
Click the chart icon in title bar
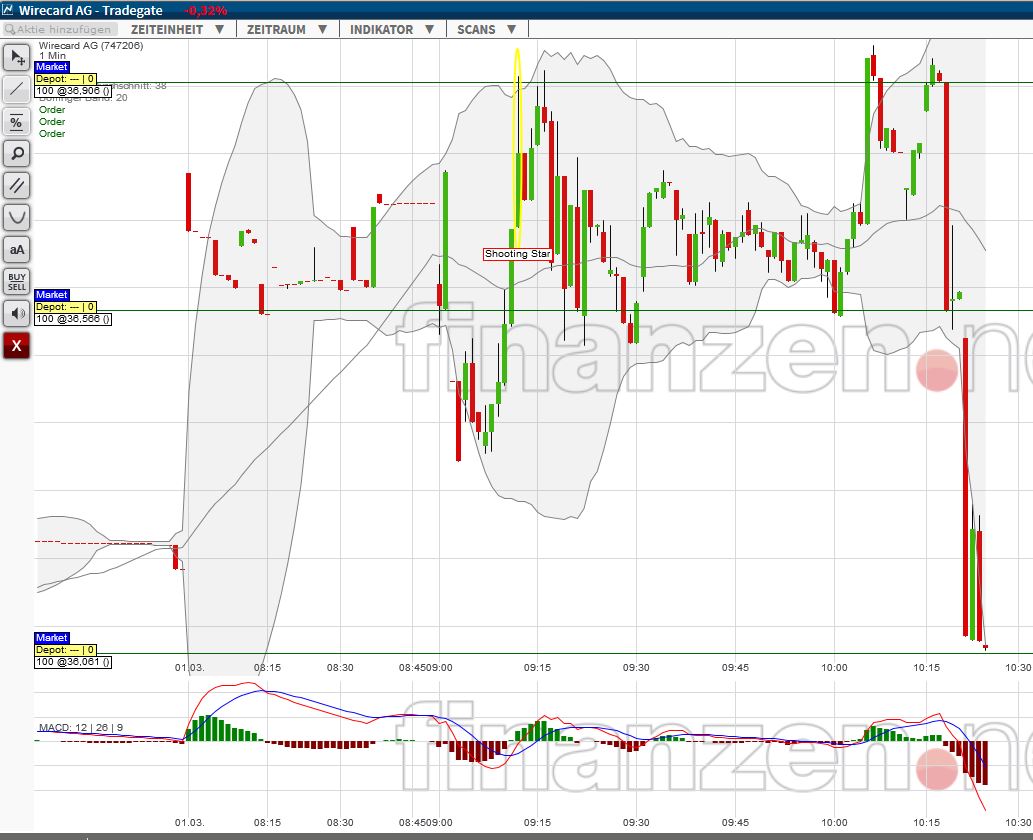click(7, 9)
